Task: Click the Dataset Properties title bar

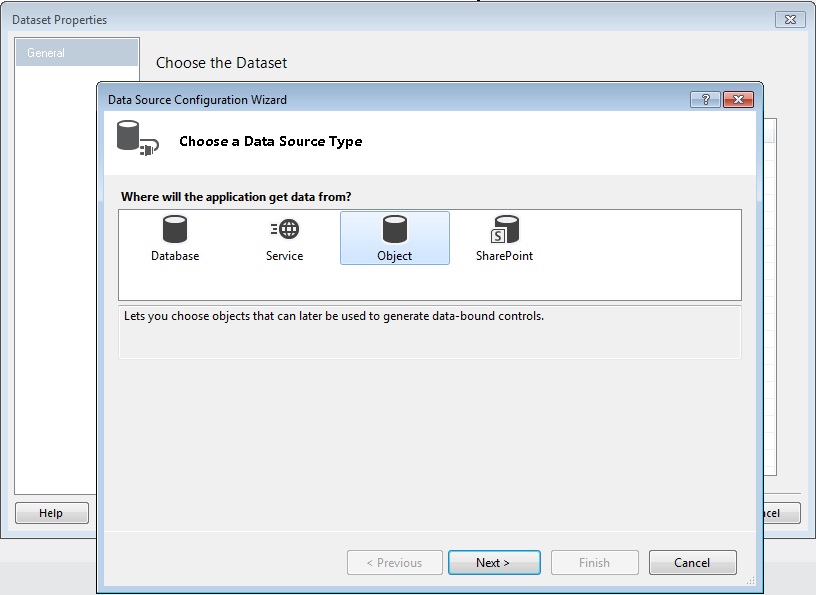Action: [400, 20]
